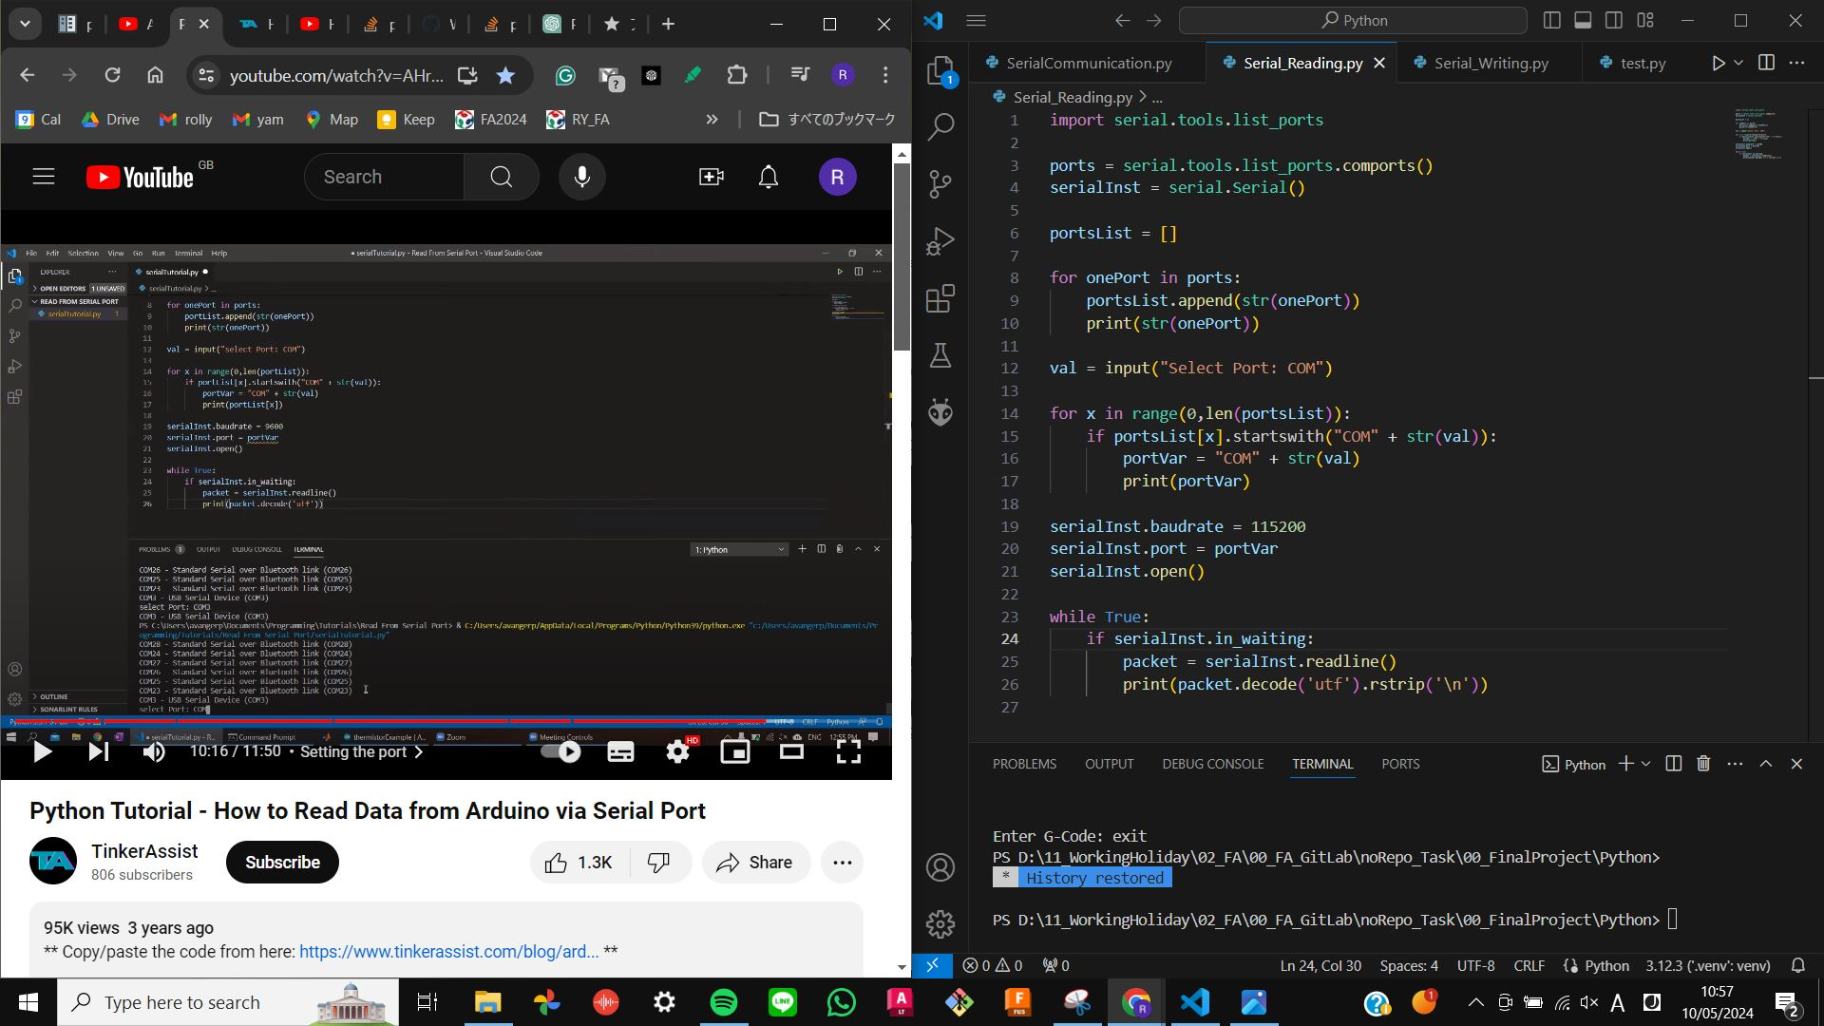
Task: Open PlatformIO alien icon in activity bar
Action: click(x=941, y=412)
